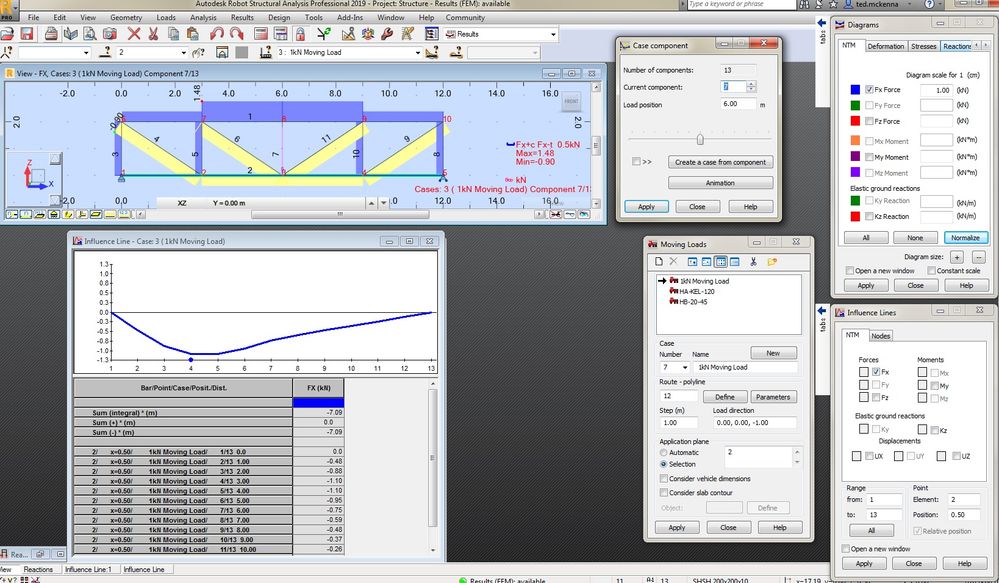Image resolution: width=999 pixels, height=583 pixels.
Task: Click Create a case from component button
Action: click(x=721, y=162)
